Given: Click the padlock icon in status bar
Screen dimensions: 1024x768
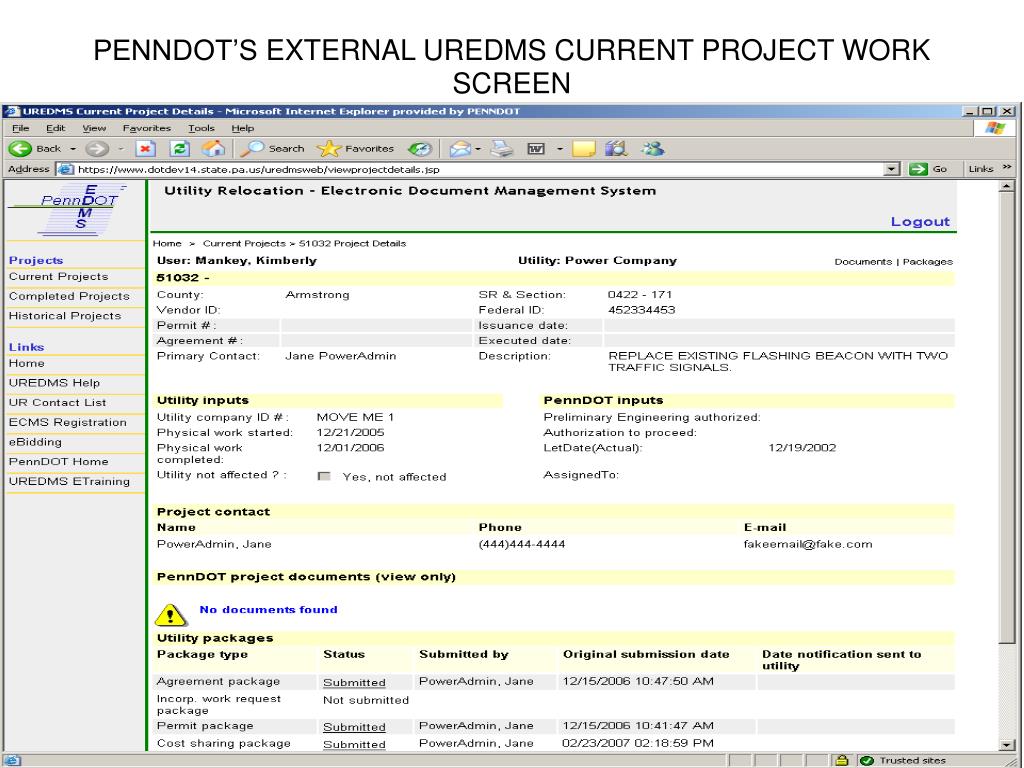Looking at the screenshot, I should [x=842, y=760].
